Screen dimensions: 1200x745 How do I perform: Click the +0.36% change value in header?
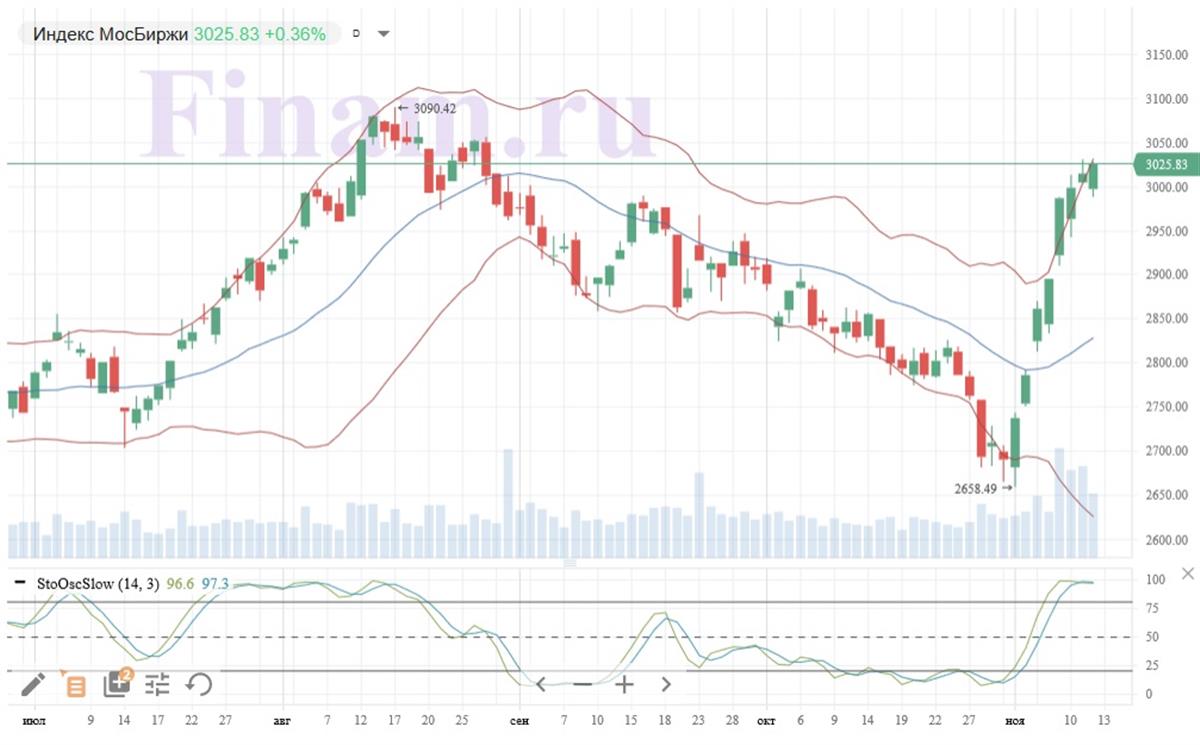295,34
